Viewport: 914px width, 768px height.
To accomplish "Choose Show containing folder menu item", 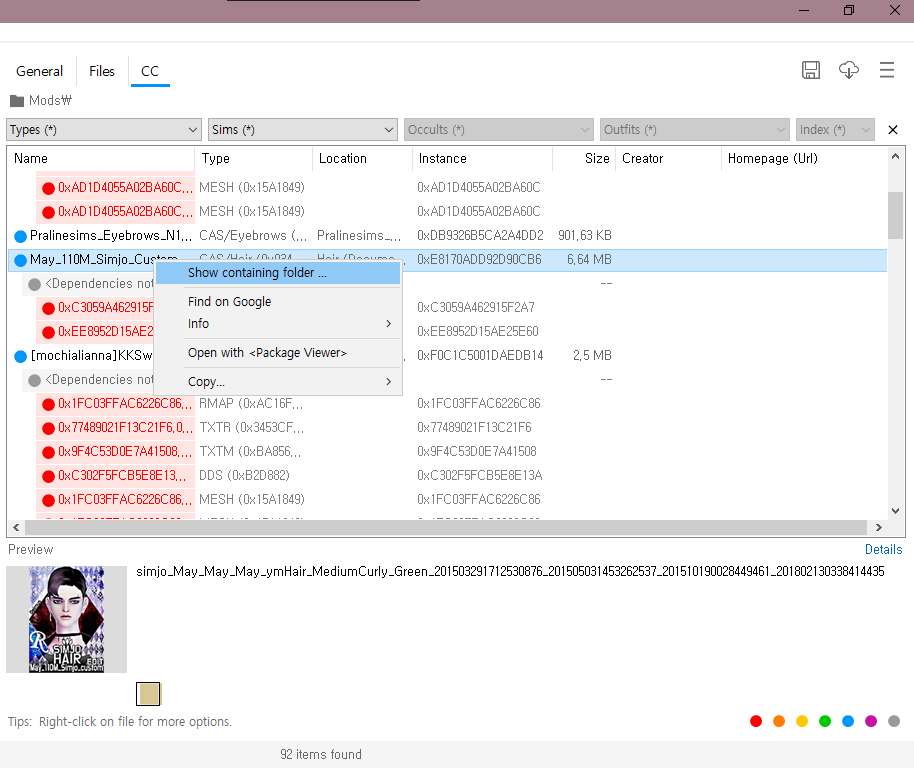I will click(278, 273).
